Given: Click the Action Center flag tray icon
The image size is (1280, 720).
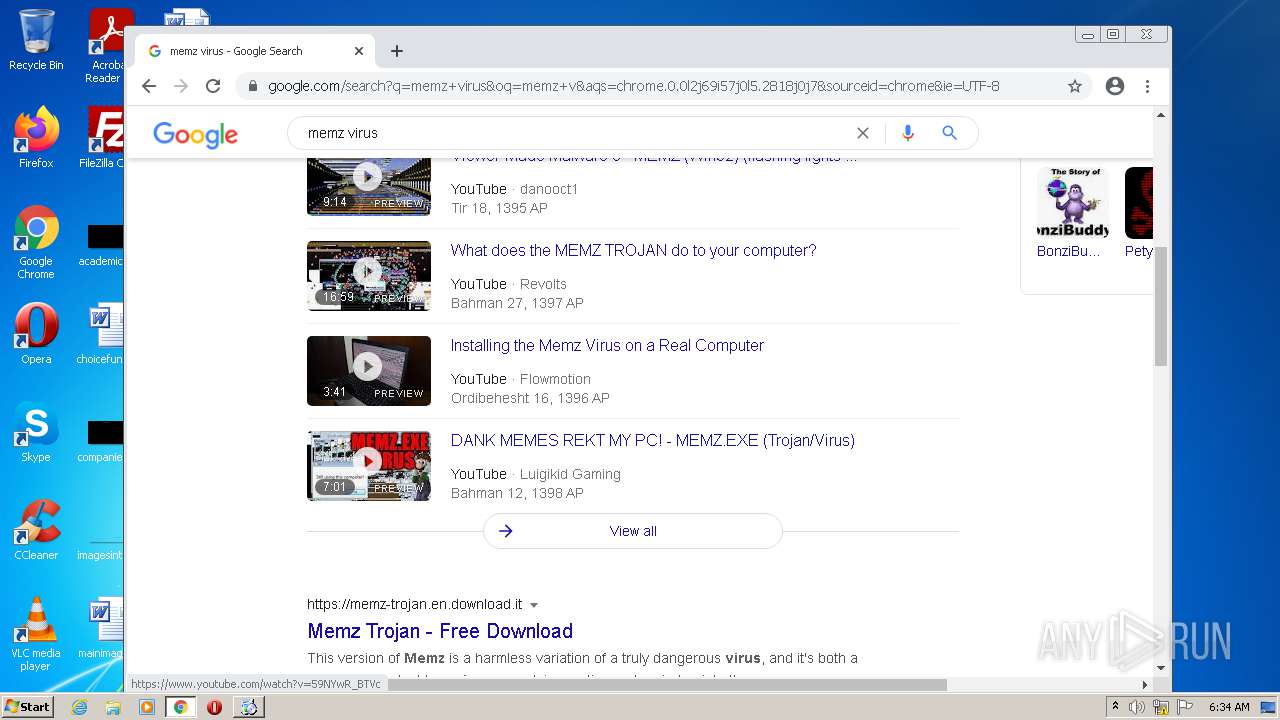Looking at the screenshot, I should coord(1185,707).
